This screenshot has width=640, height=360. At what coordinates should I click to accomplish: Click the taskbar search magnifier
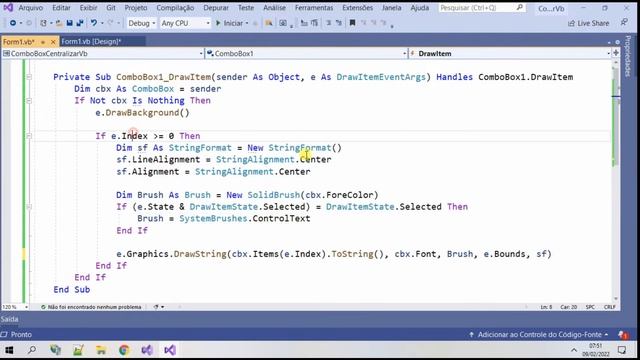click(x=32, y=350)
